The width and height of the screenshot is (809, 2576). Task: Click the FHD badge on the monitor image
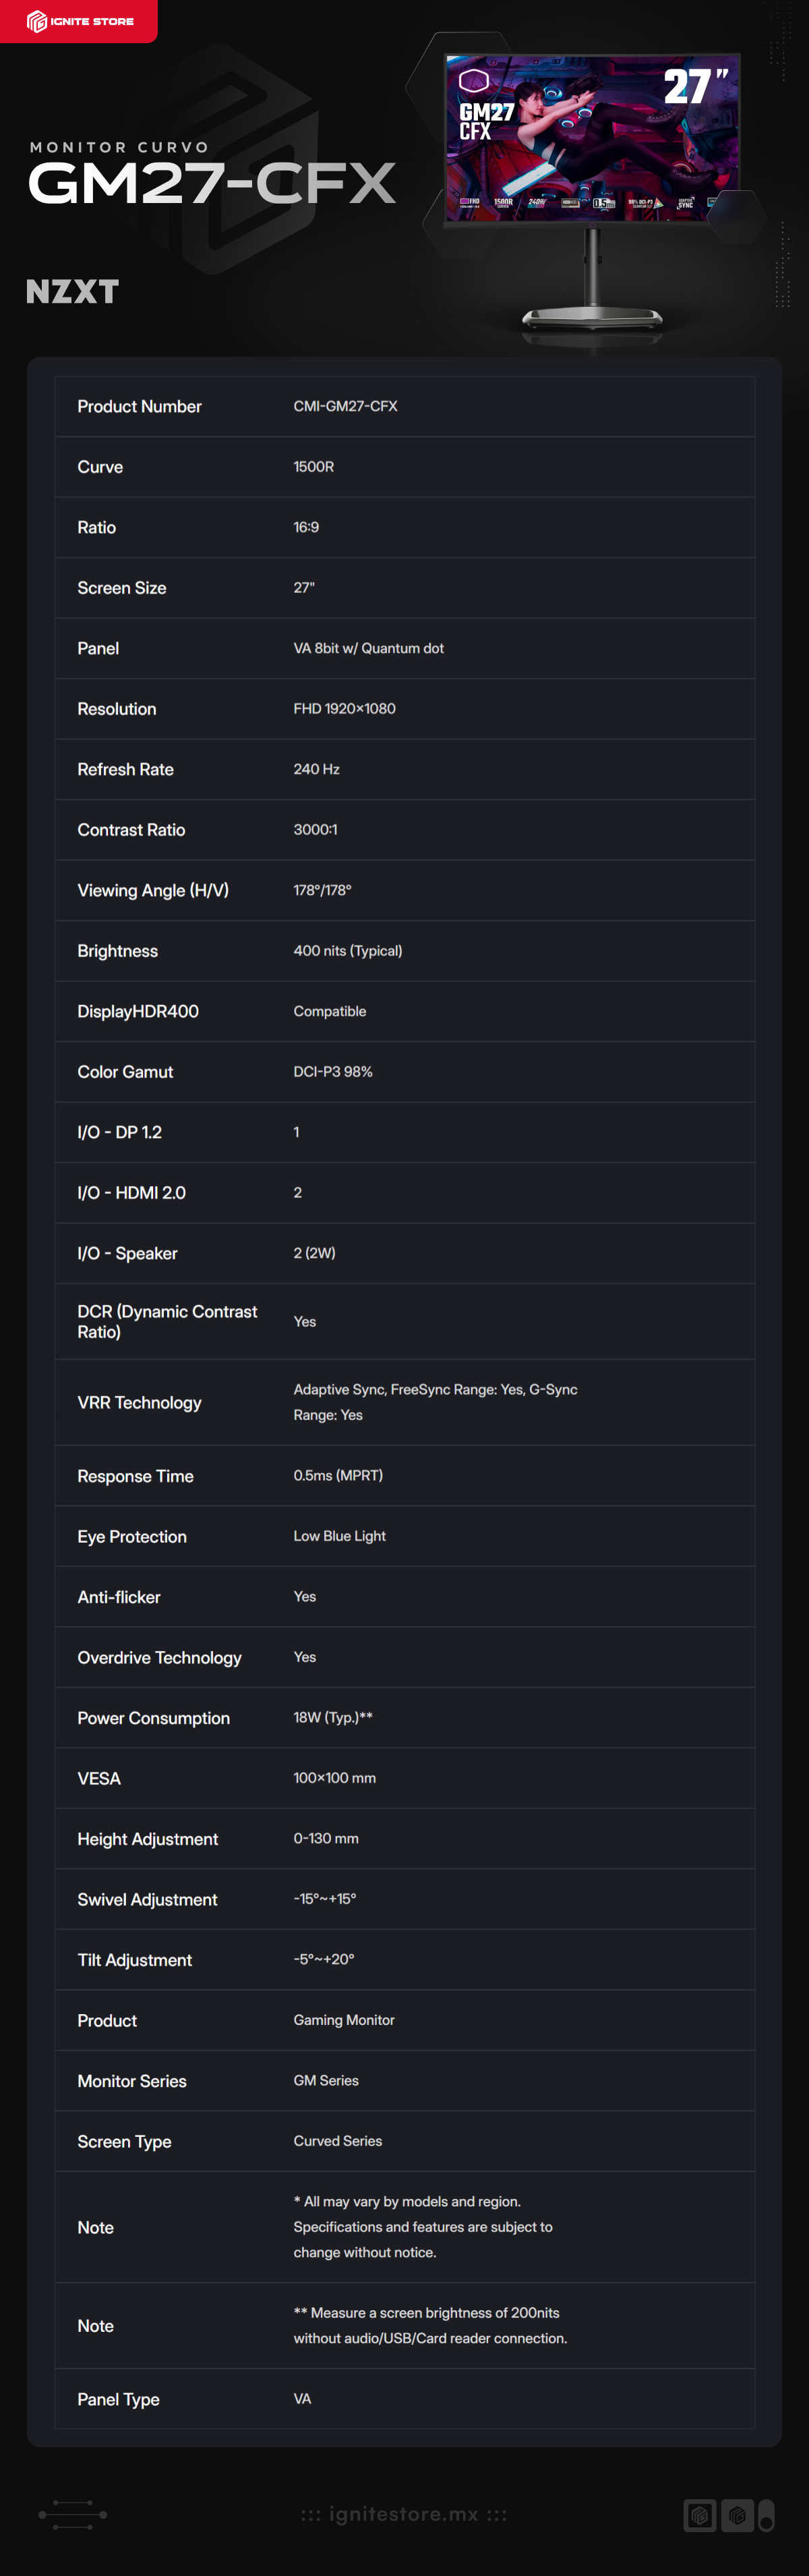pos(469,202)
